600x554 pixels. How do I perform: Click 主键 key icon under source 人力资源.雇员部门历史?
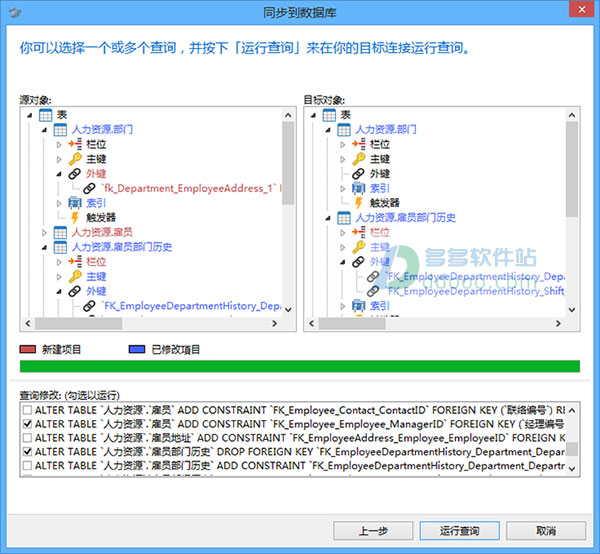[75, 276]
